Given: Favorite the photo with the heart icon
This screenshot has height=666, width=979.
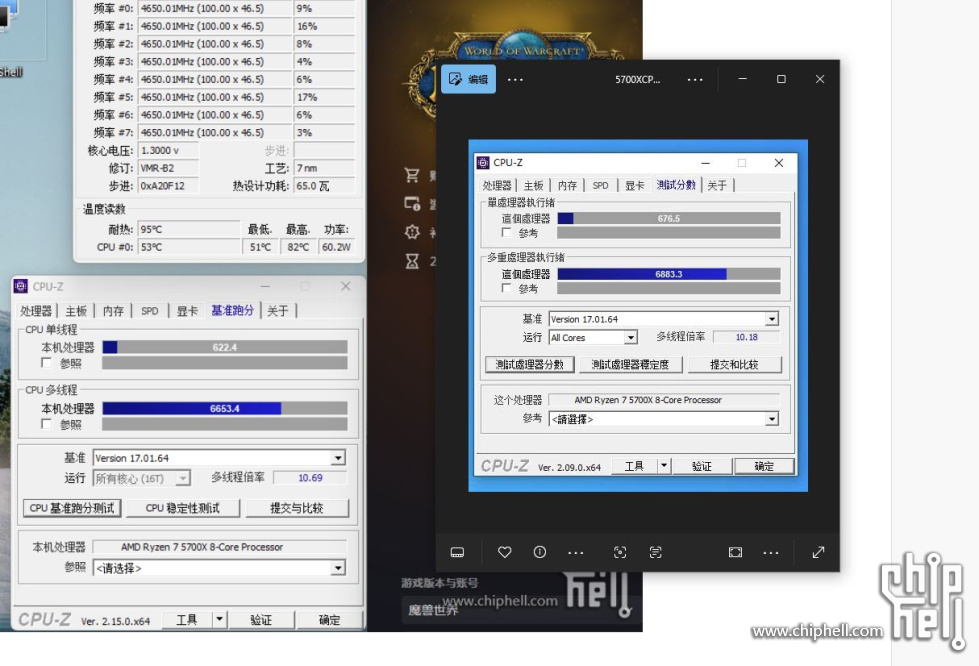Looking at the screenshot, I should click(504, 552).
